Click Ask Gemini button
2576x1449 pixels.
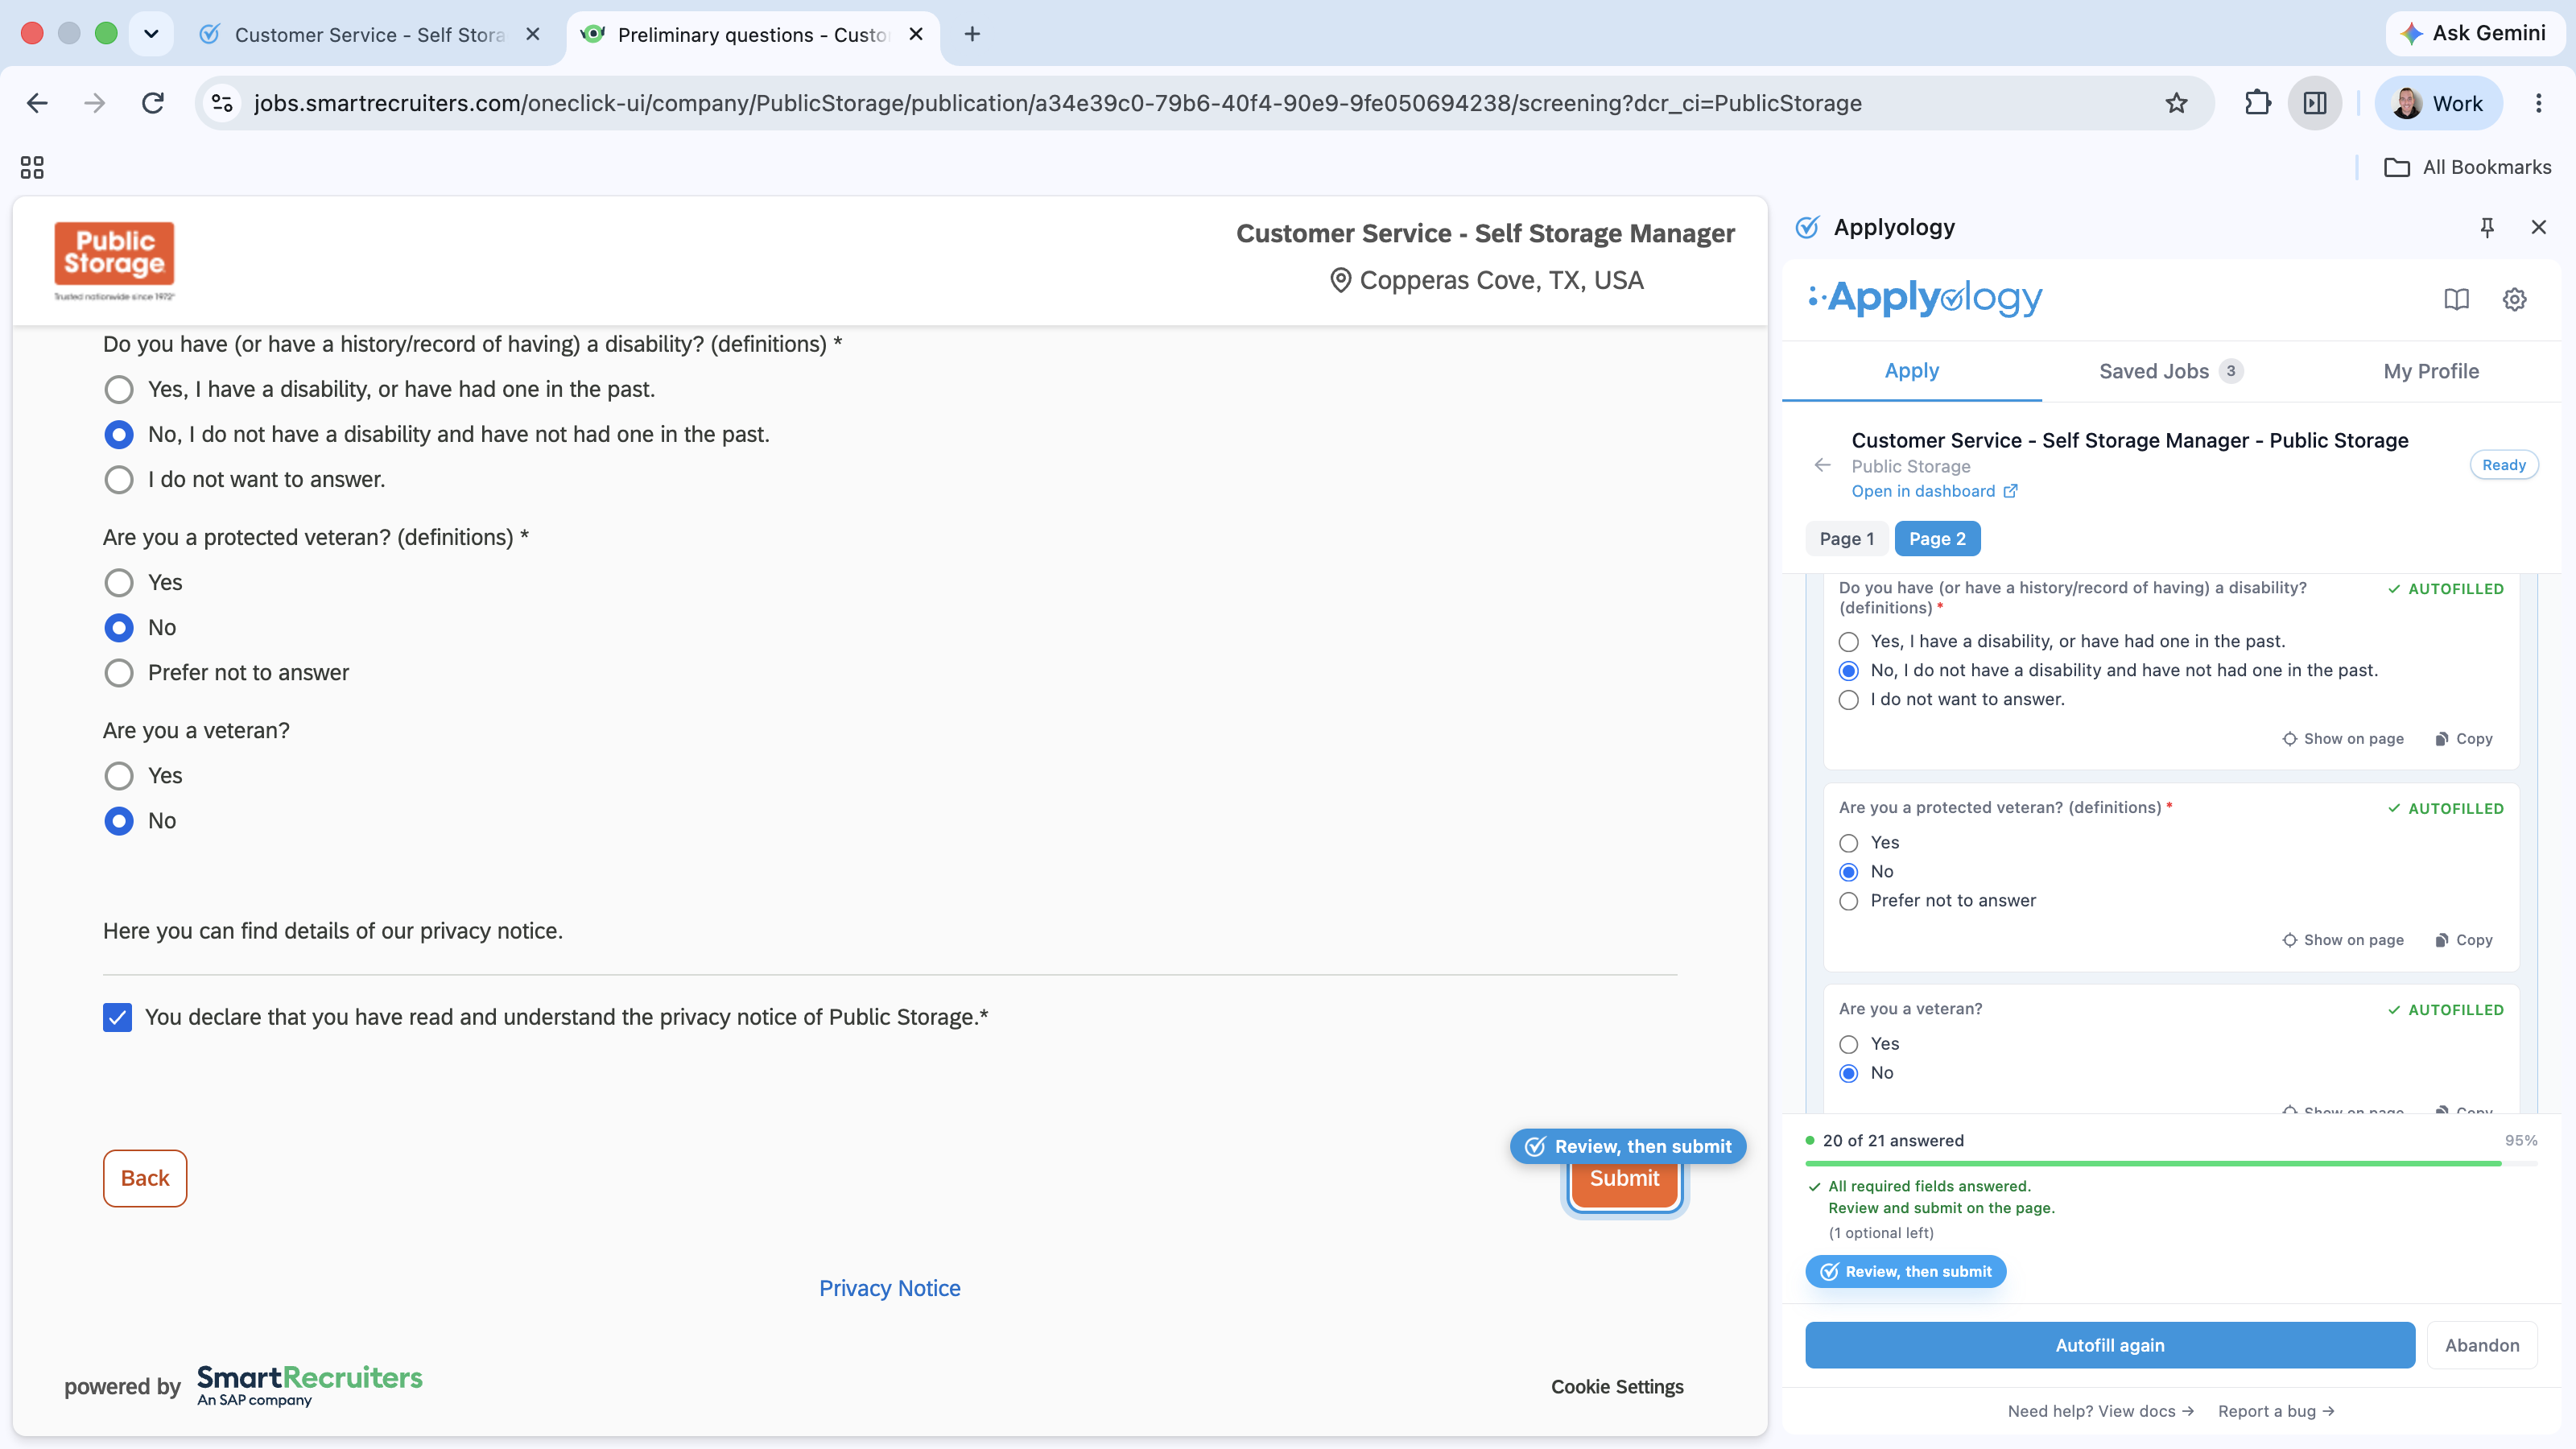[x=2474, y=33]
